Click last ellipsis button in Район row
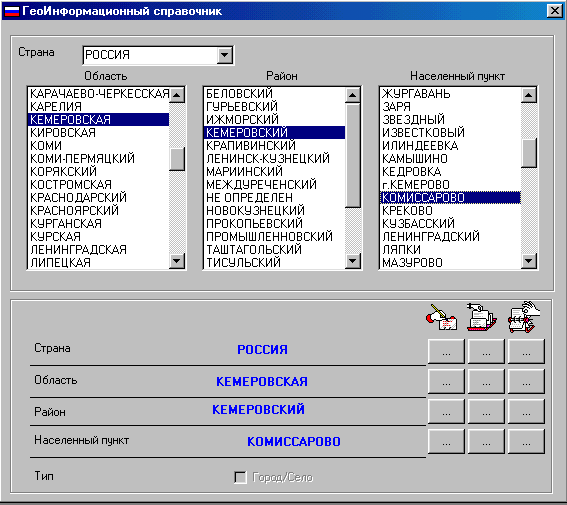The height and width of the screenshot is (505, 567). (x=526, y=411)
